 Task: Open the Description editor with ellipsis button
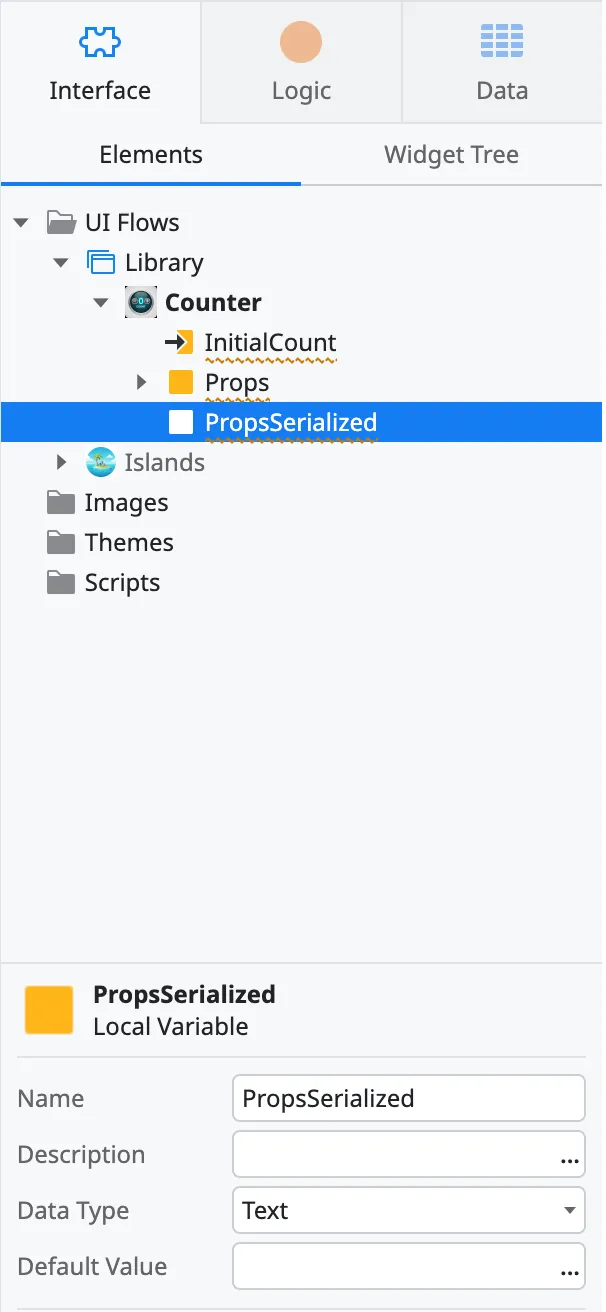click(571, 1154)
